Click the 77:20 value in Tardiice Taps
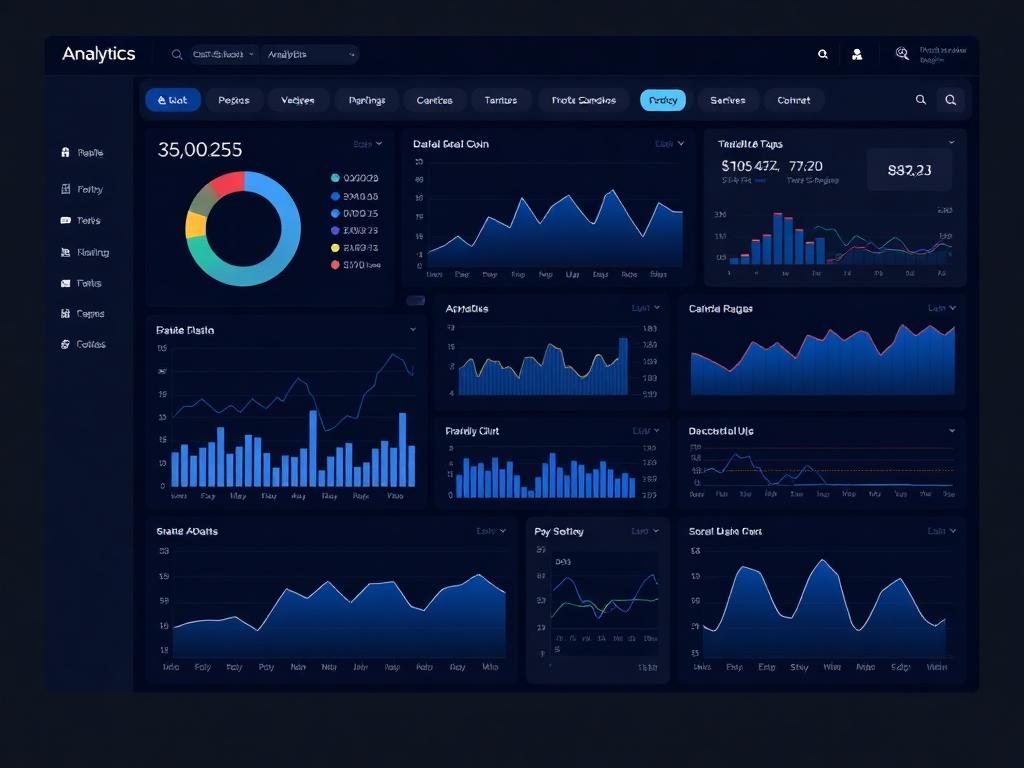This screenshot has width=1024, height=768. [x=806, y=166]
